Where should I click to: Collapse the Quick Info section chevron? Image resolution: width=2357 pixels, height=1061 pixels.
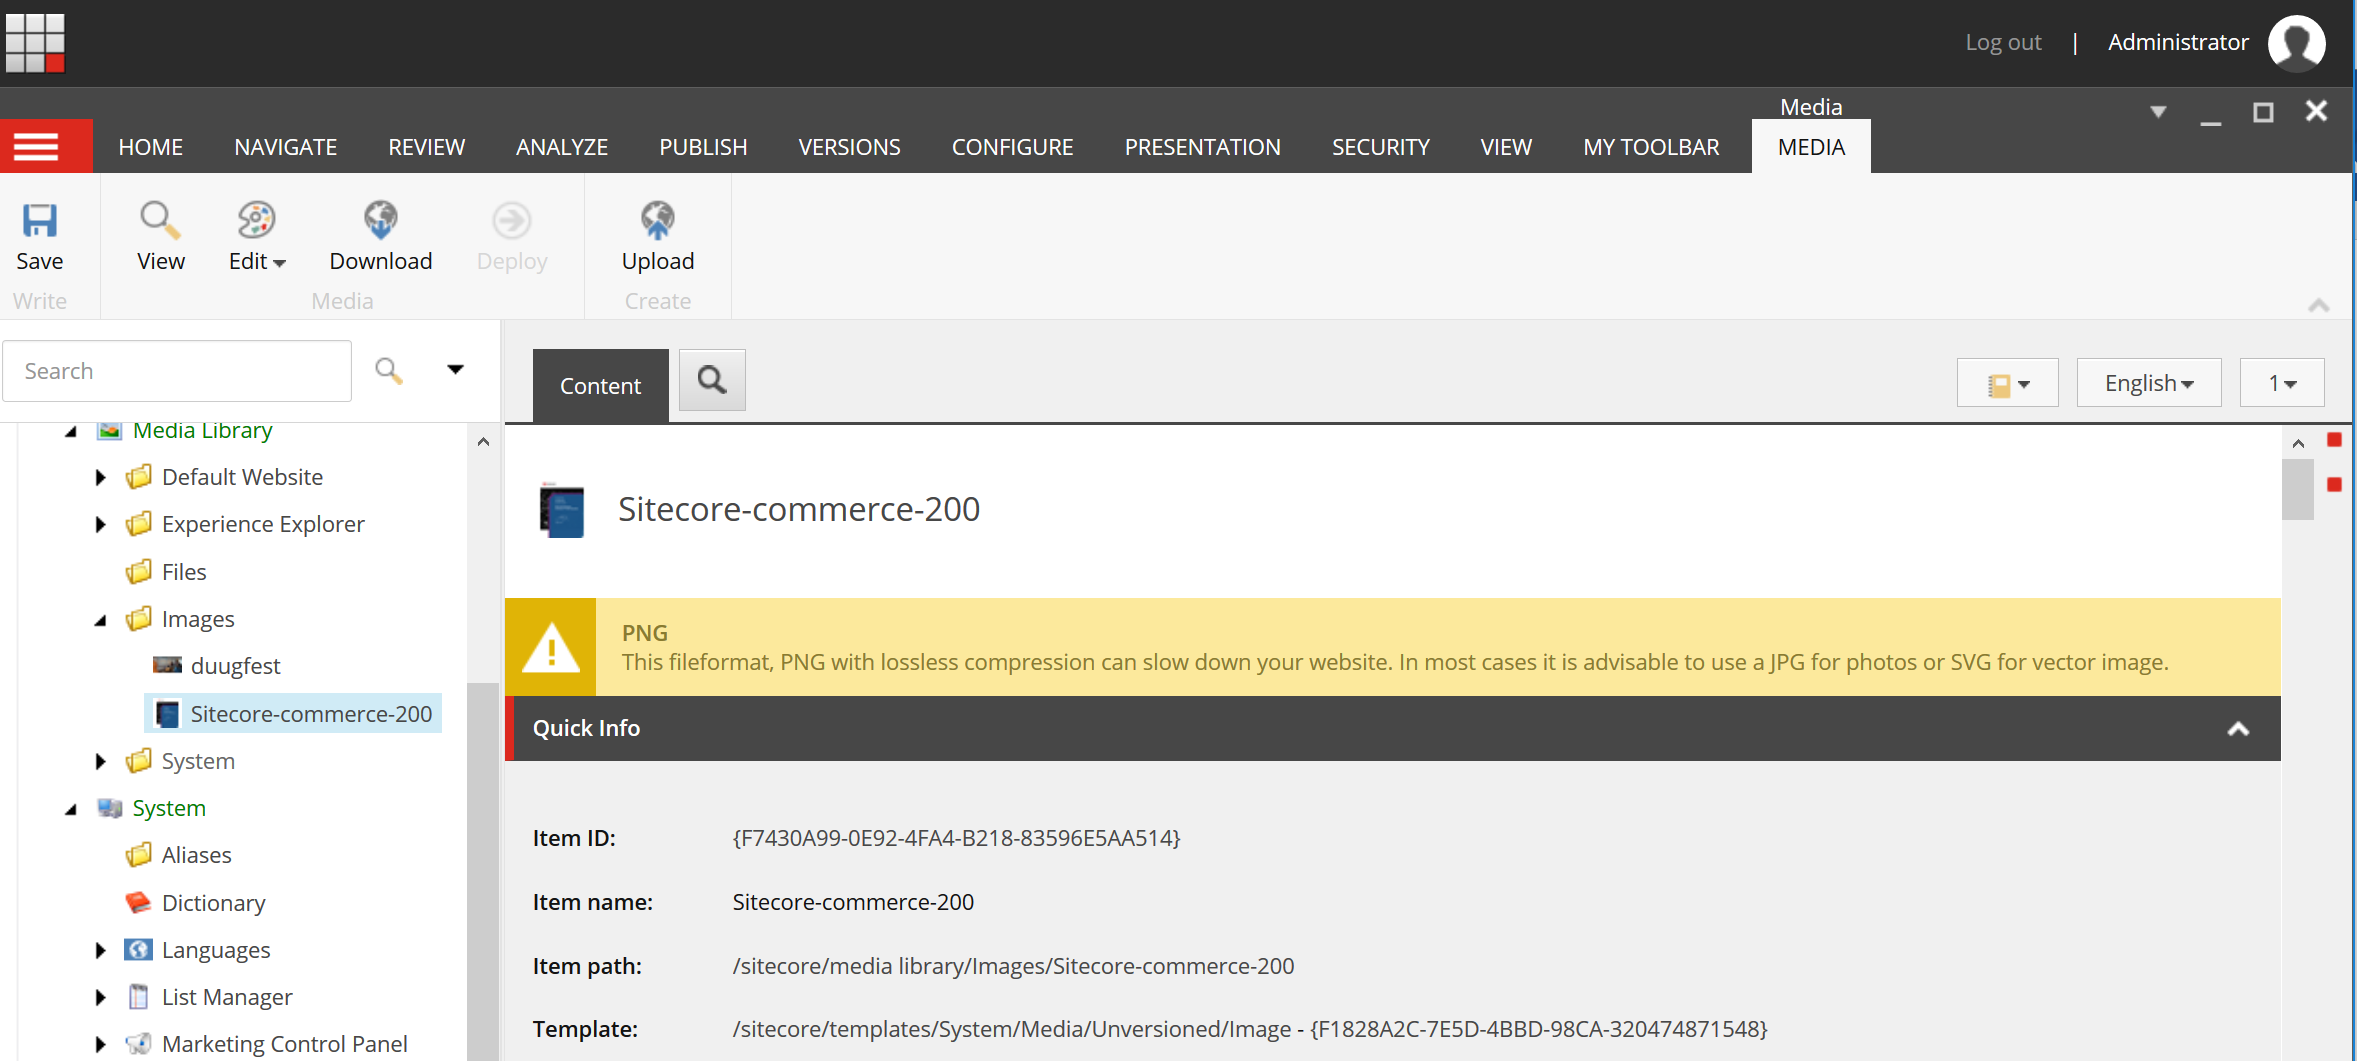tap(2239, 729)
